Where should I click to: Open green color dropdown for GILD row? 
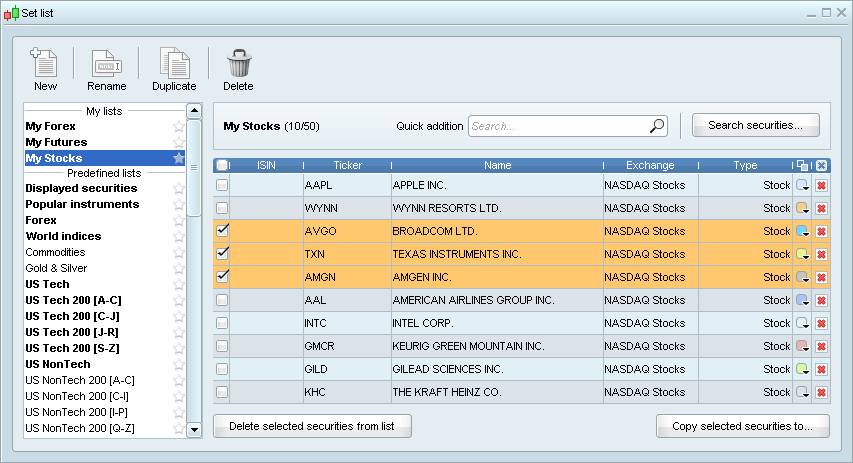tap(802, 369)
